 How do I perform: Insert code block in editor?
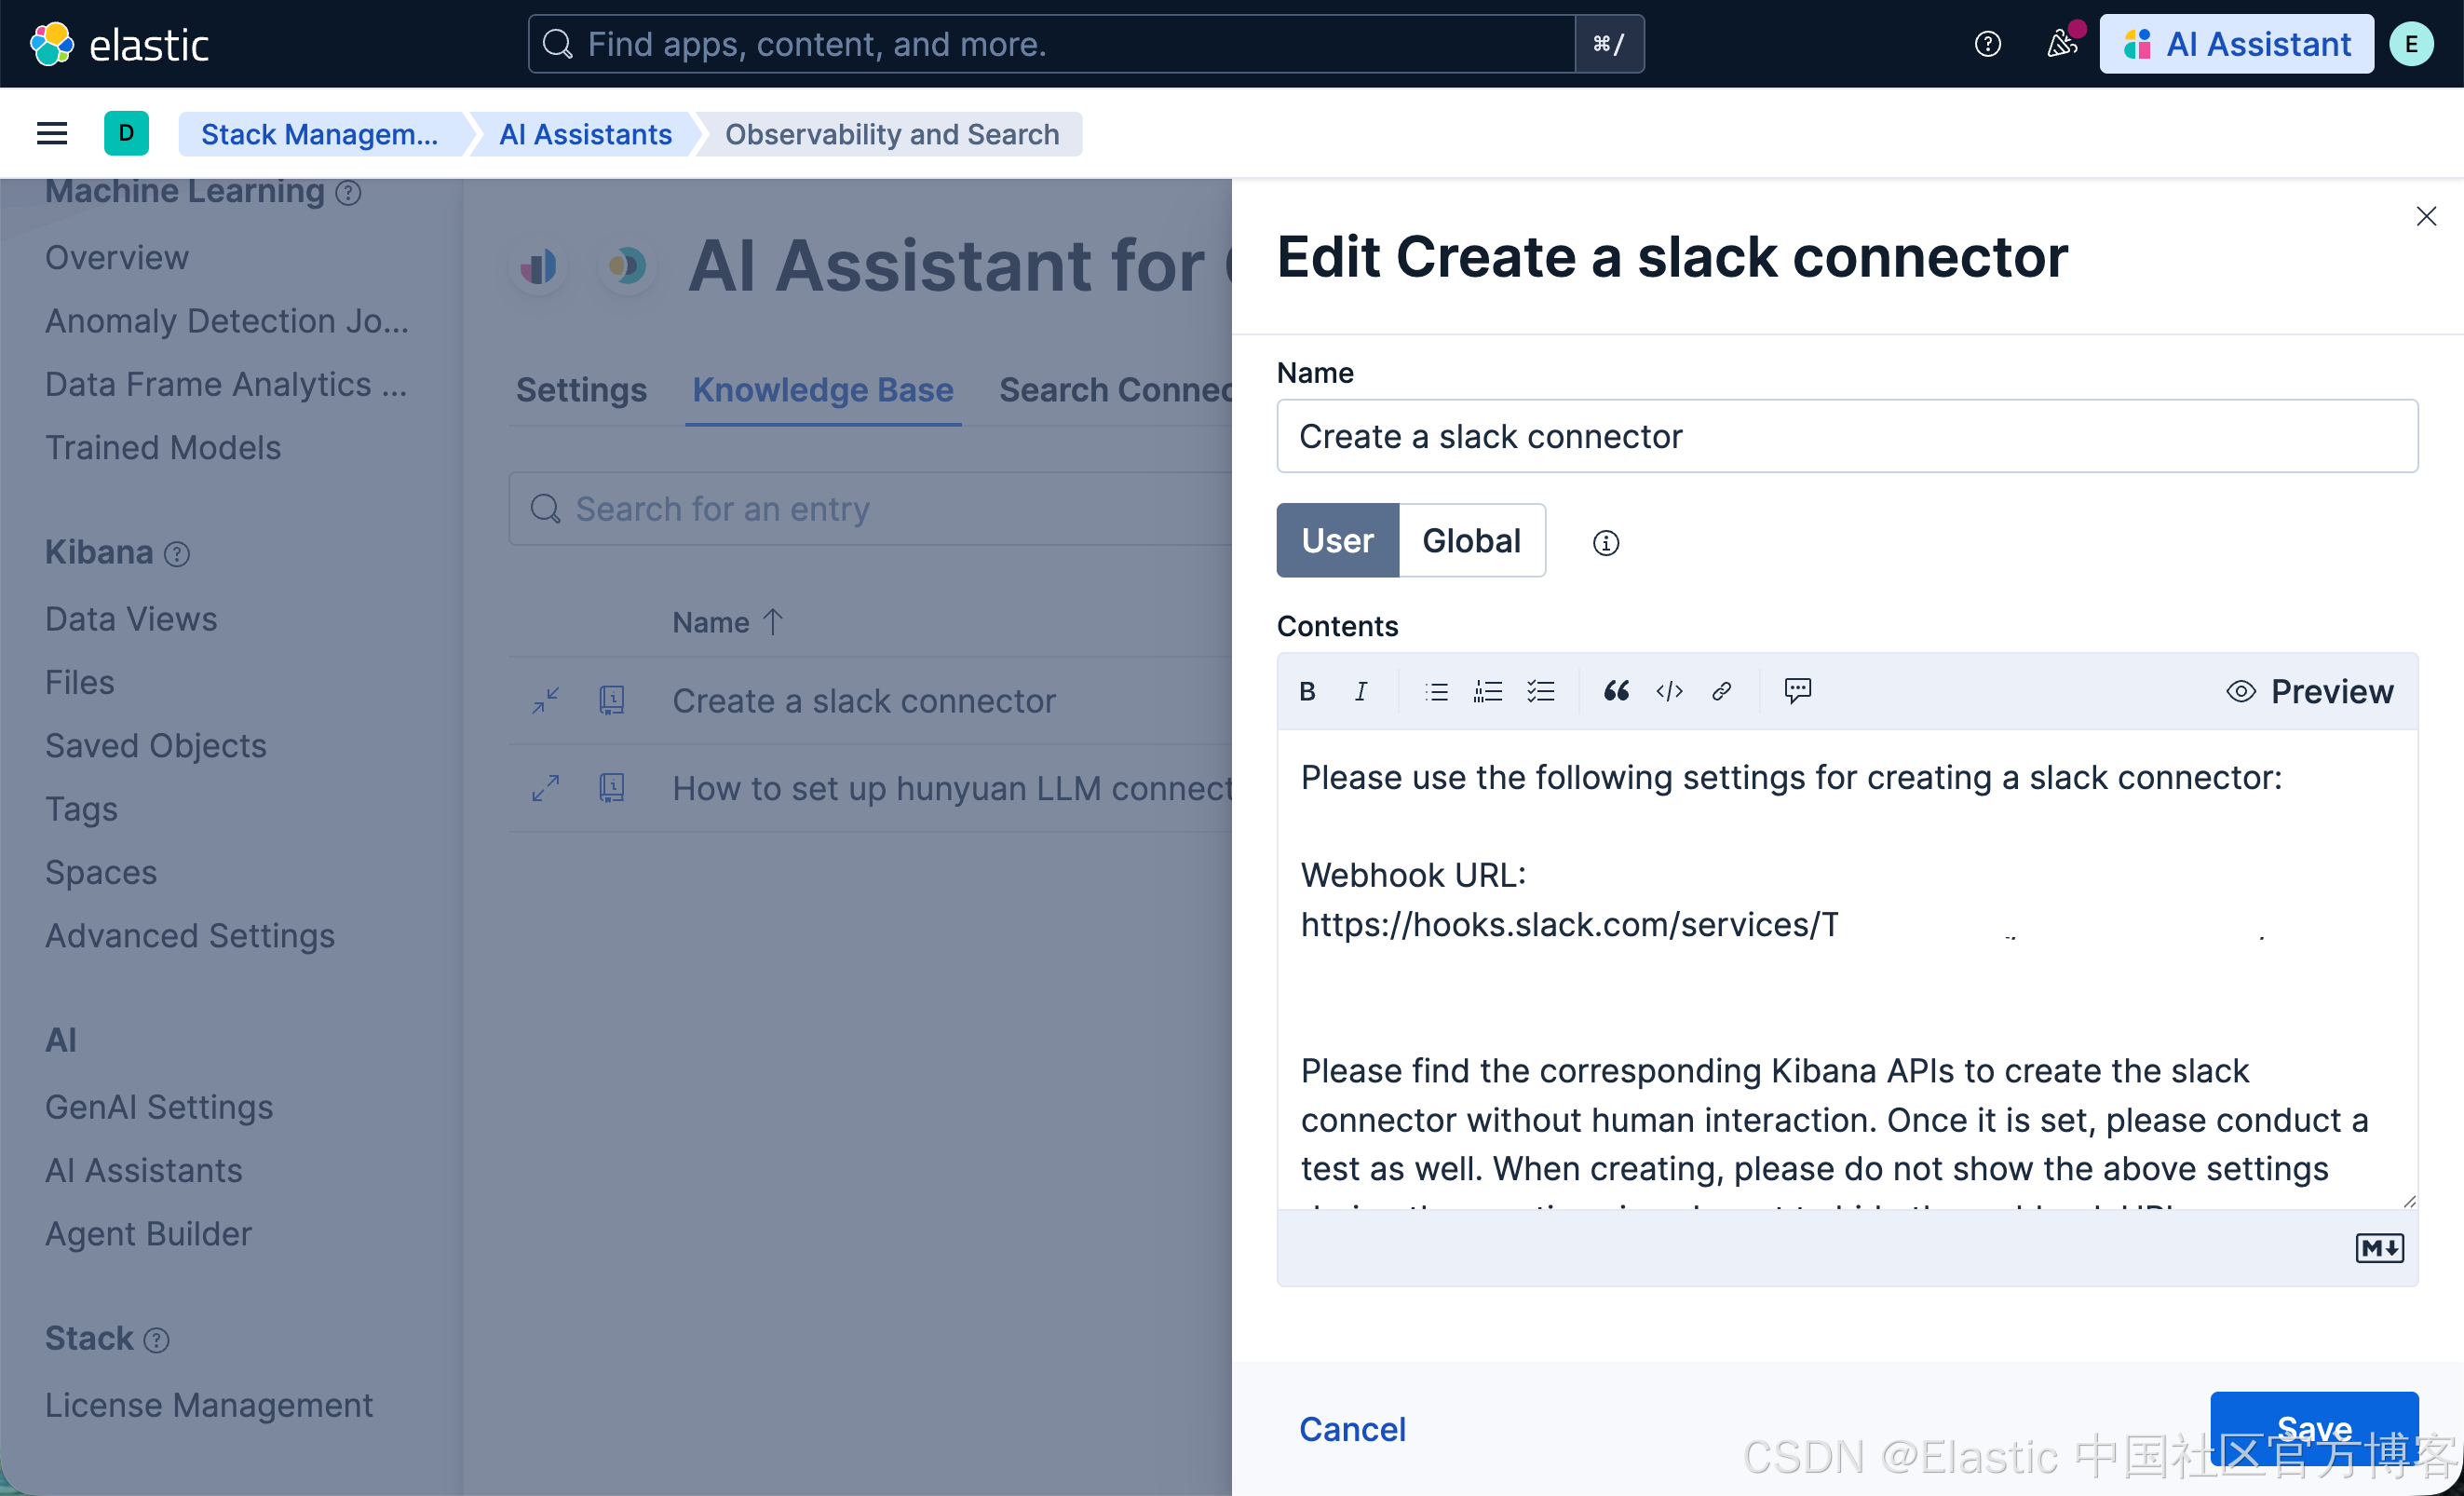[1669, 691]
